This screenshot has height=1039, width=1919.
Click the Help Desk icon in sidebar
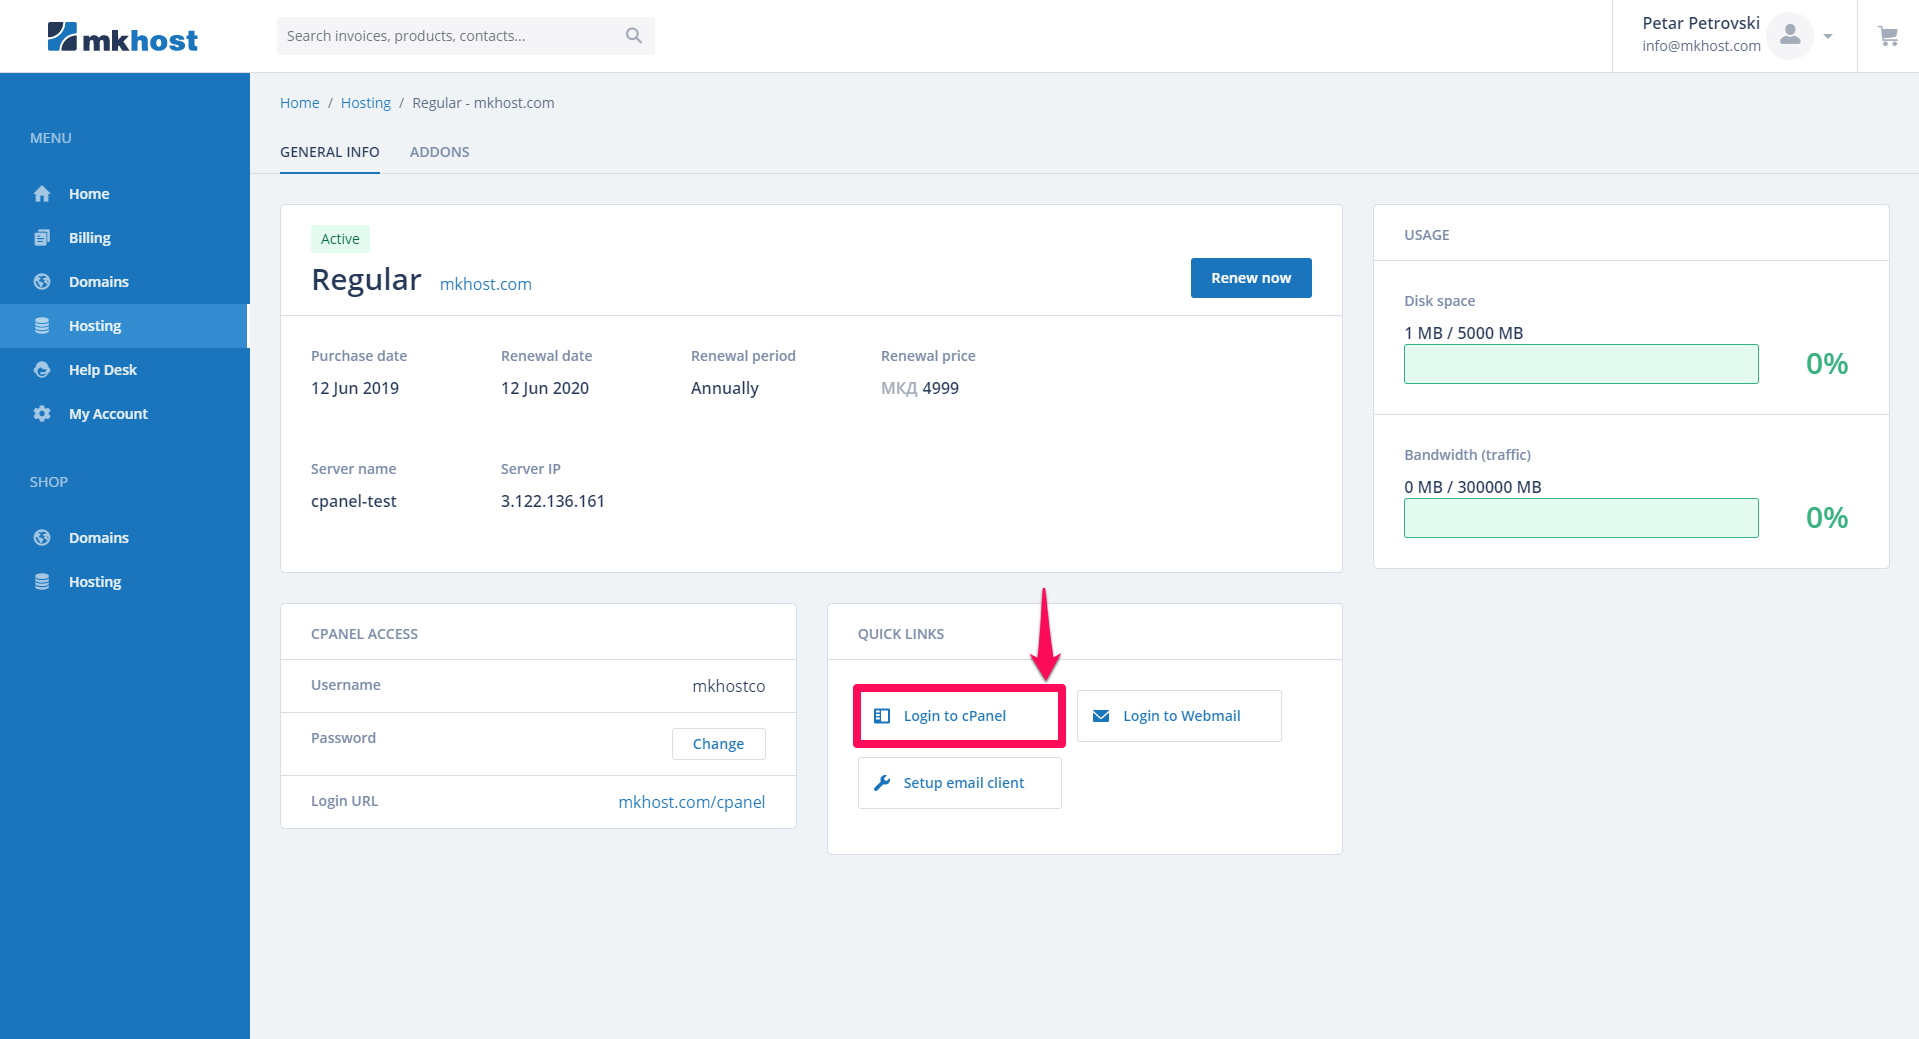pos(42,370)
